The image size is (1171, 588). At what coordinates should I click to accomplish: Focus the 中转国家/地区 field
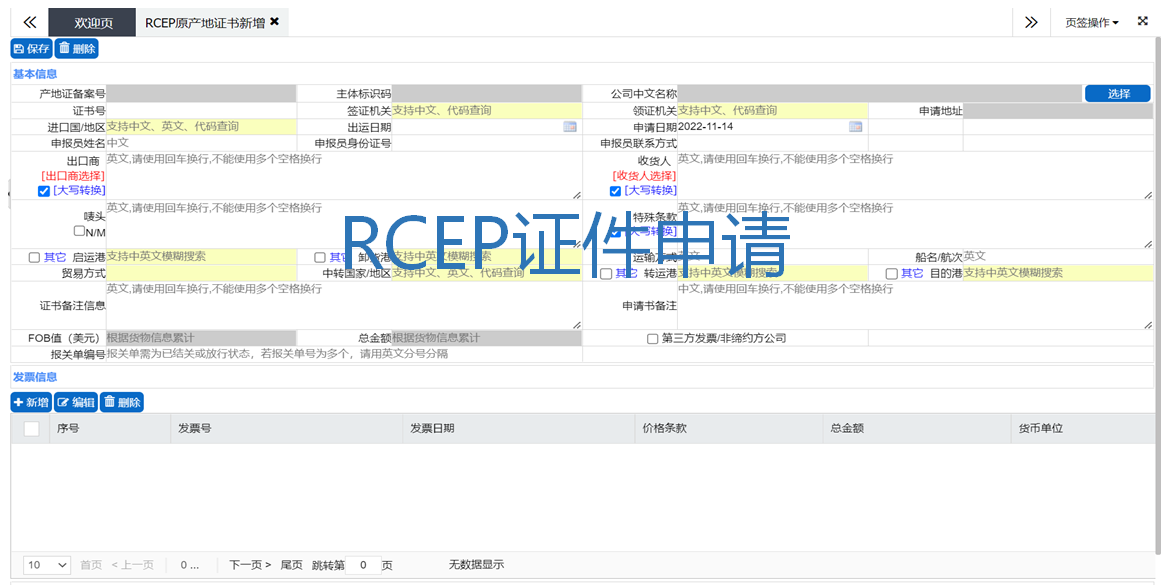(486, 273)
